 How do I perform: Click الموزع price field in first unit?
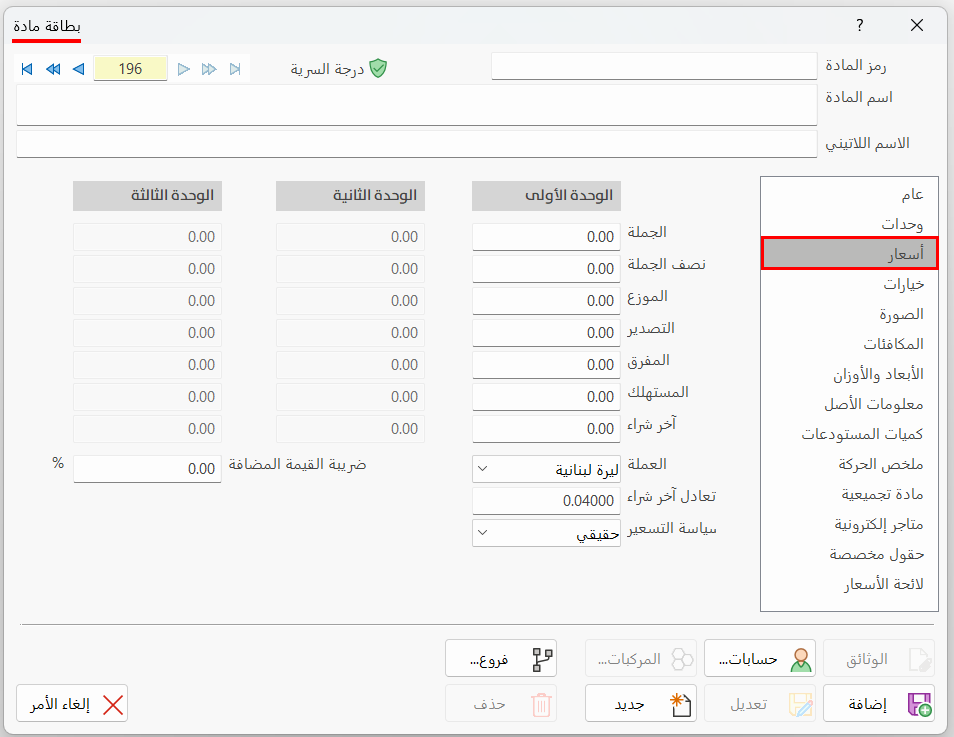pos(546,301)
